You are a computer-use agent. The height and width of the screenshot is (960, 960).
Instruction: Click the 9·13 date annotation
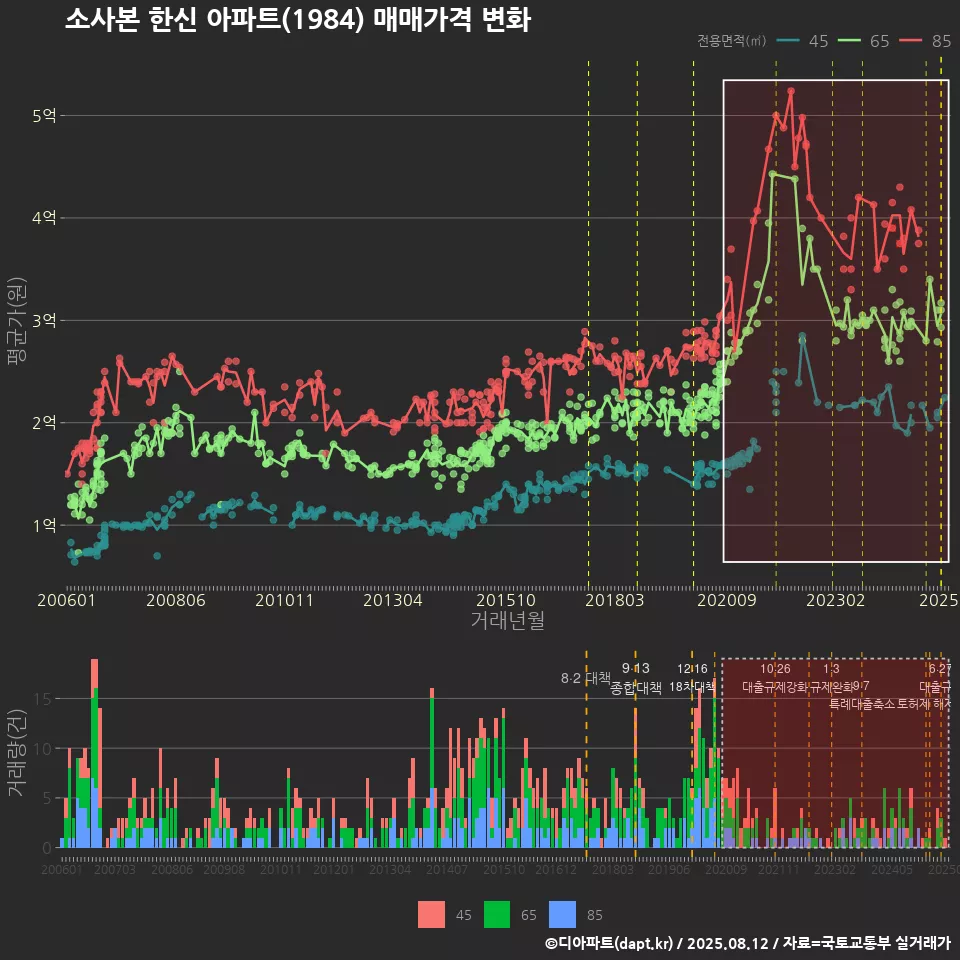[x=636, y=669]
